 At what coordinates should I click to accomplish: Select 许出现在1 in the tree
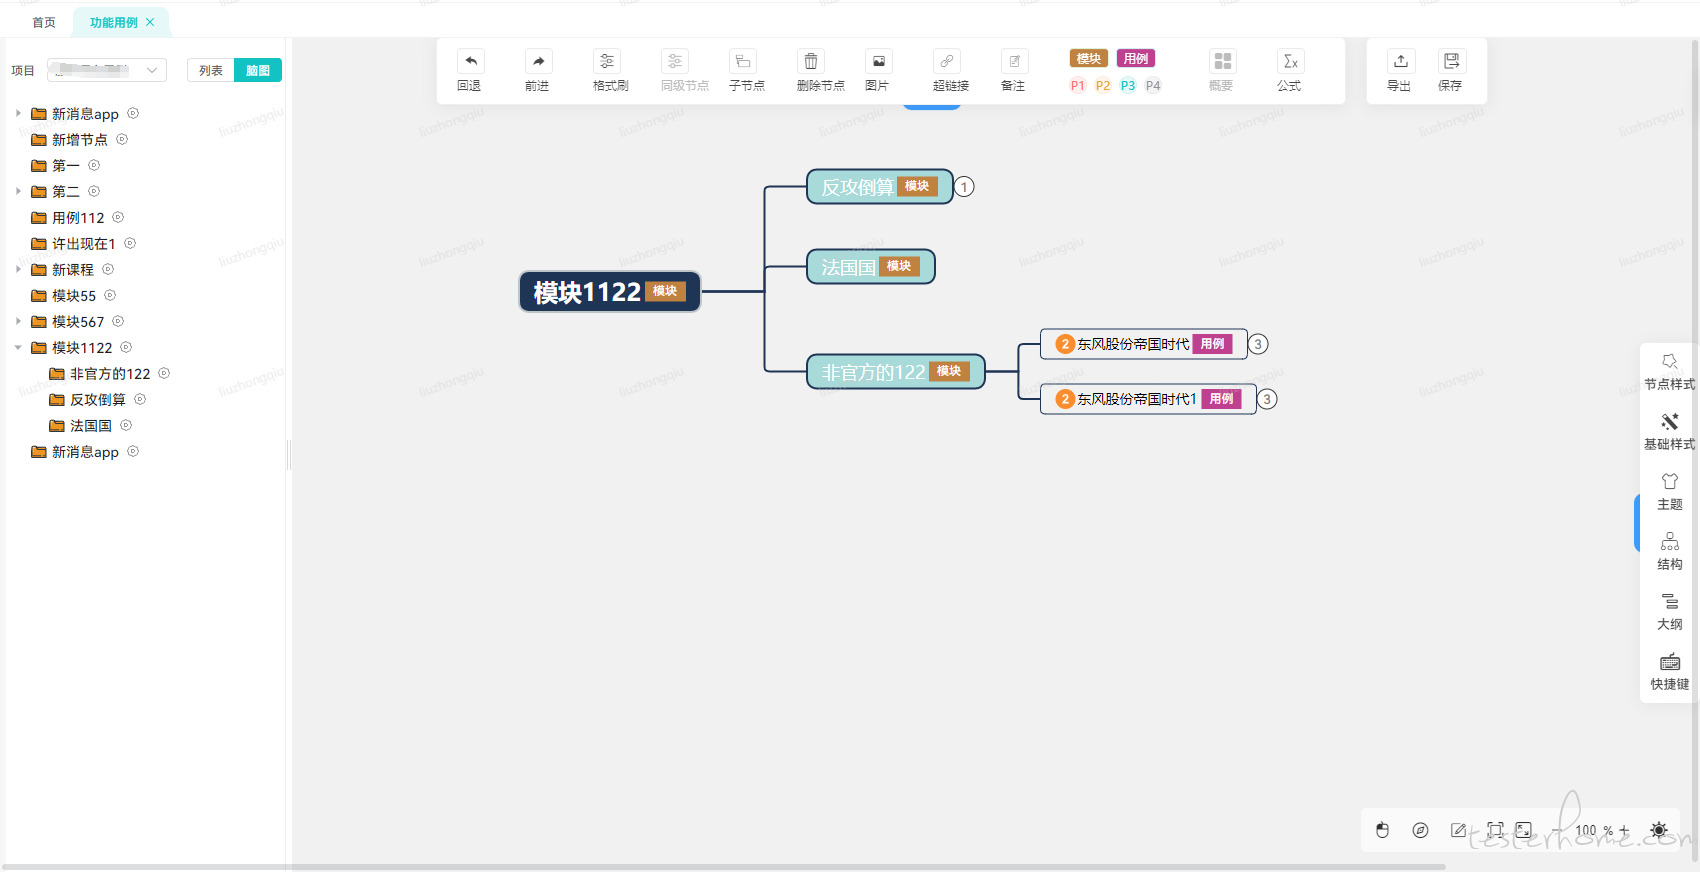[x=84, y=243]
